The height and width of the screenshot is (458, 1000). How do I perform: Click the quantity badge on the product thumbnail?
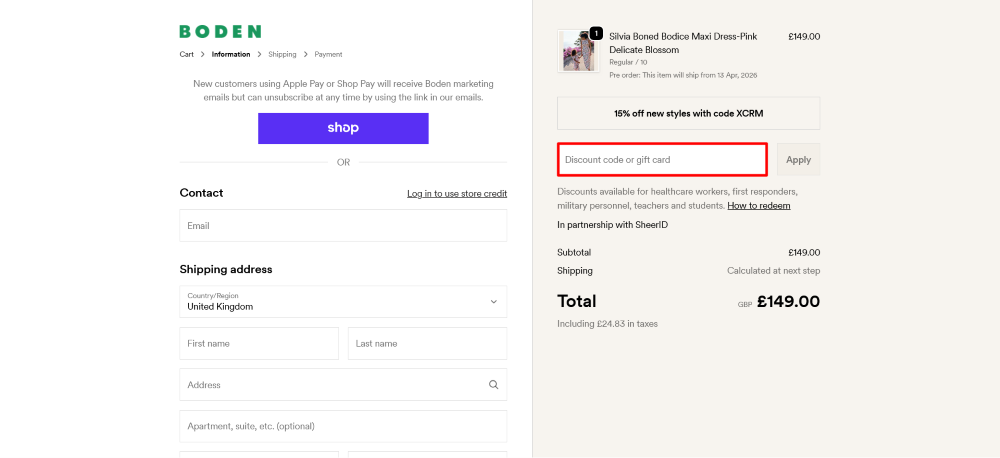pos(596,33)
